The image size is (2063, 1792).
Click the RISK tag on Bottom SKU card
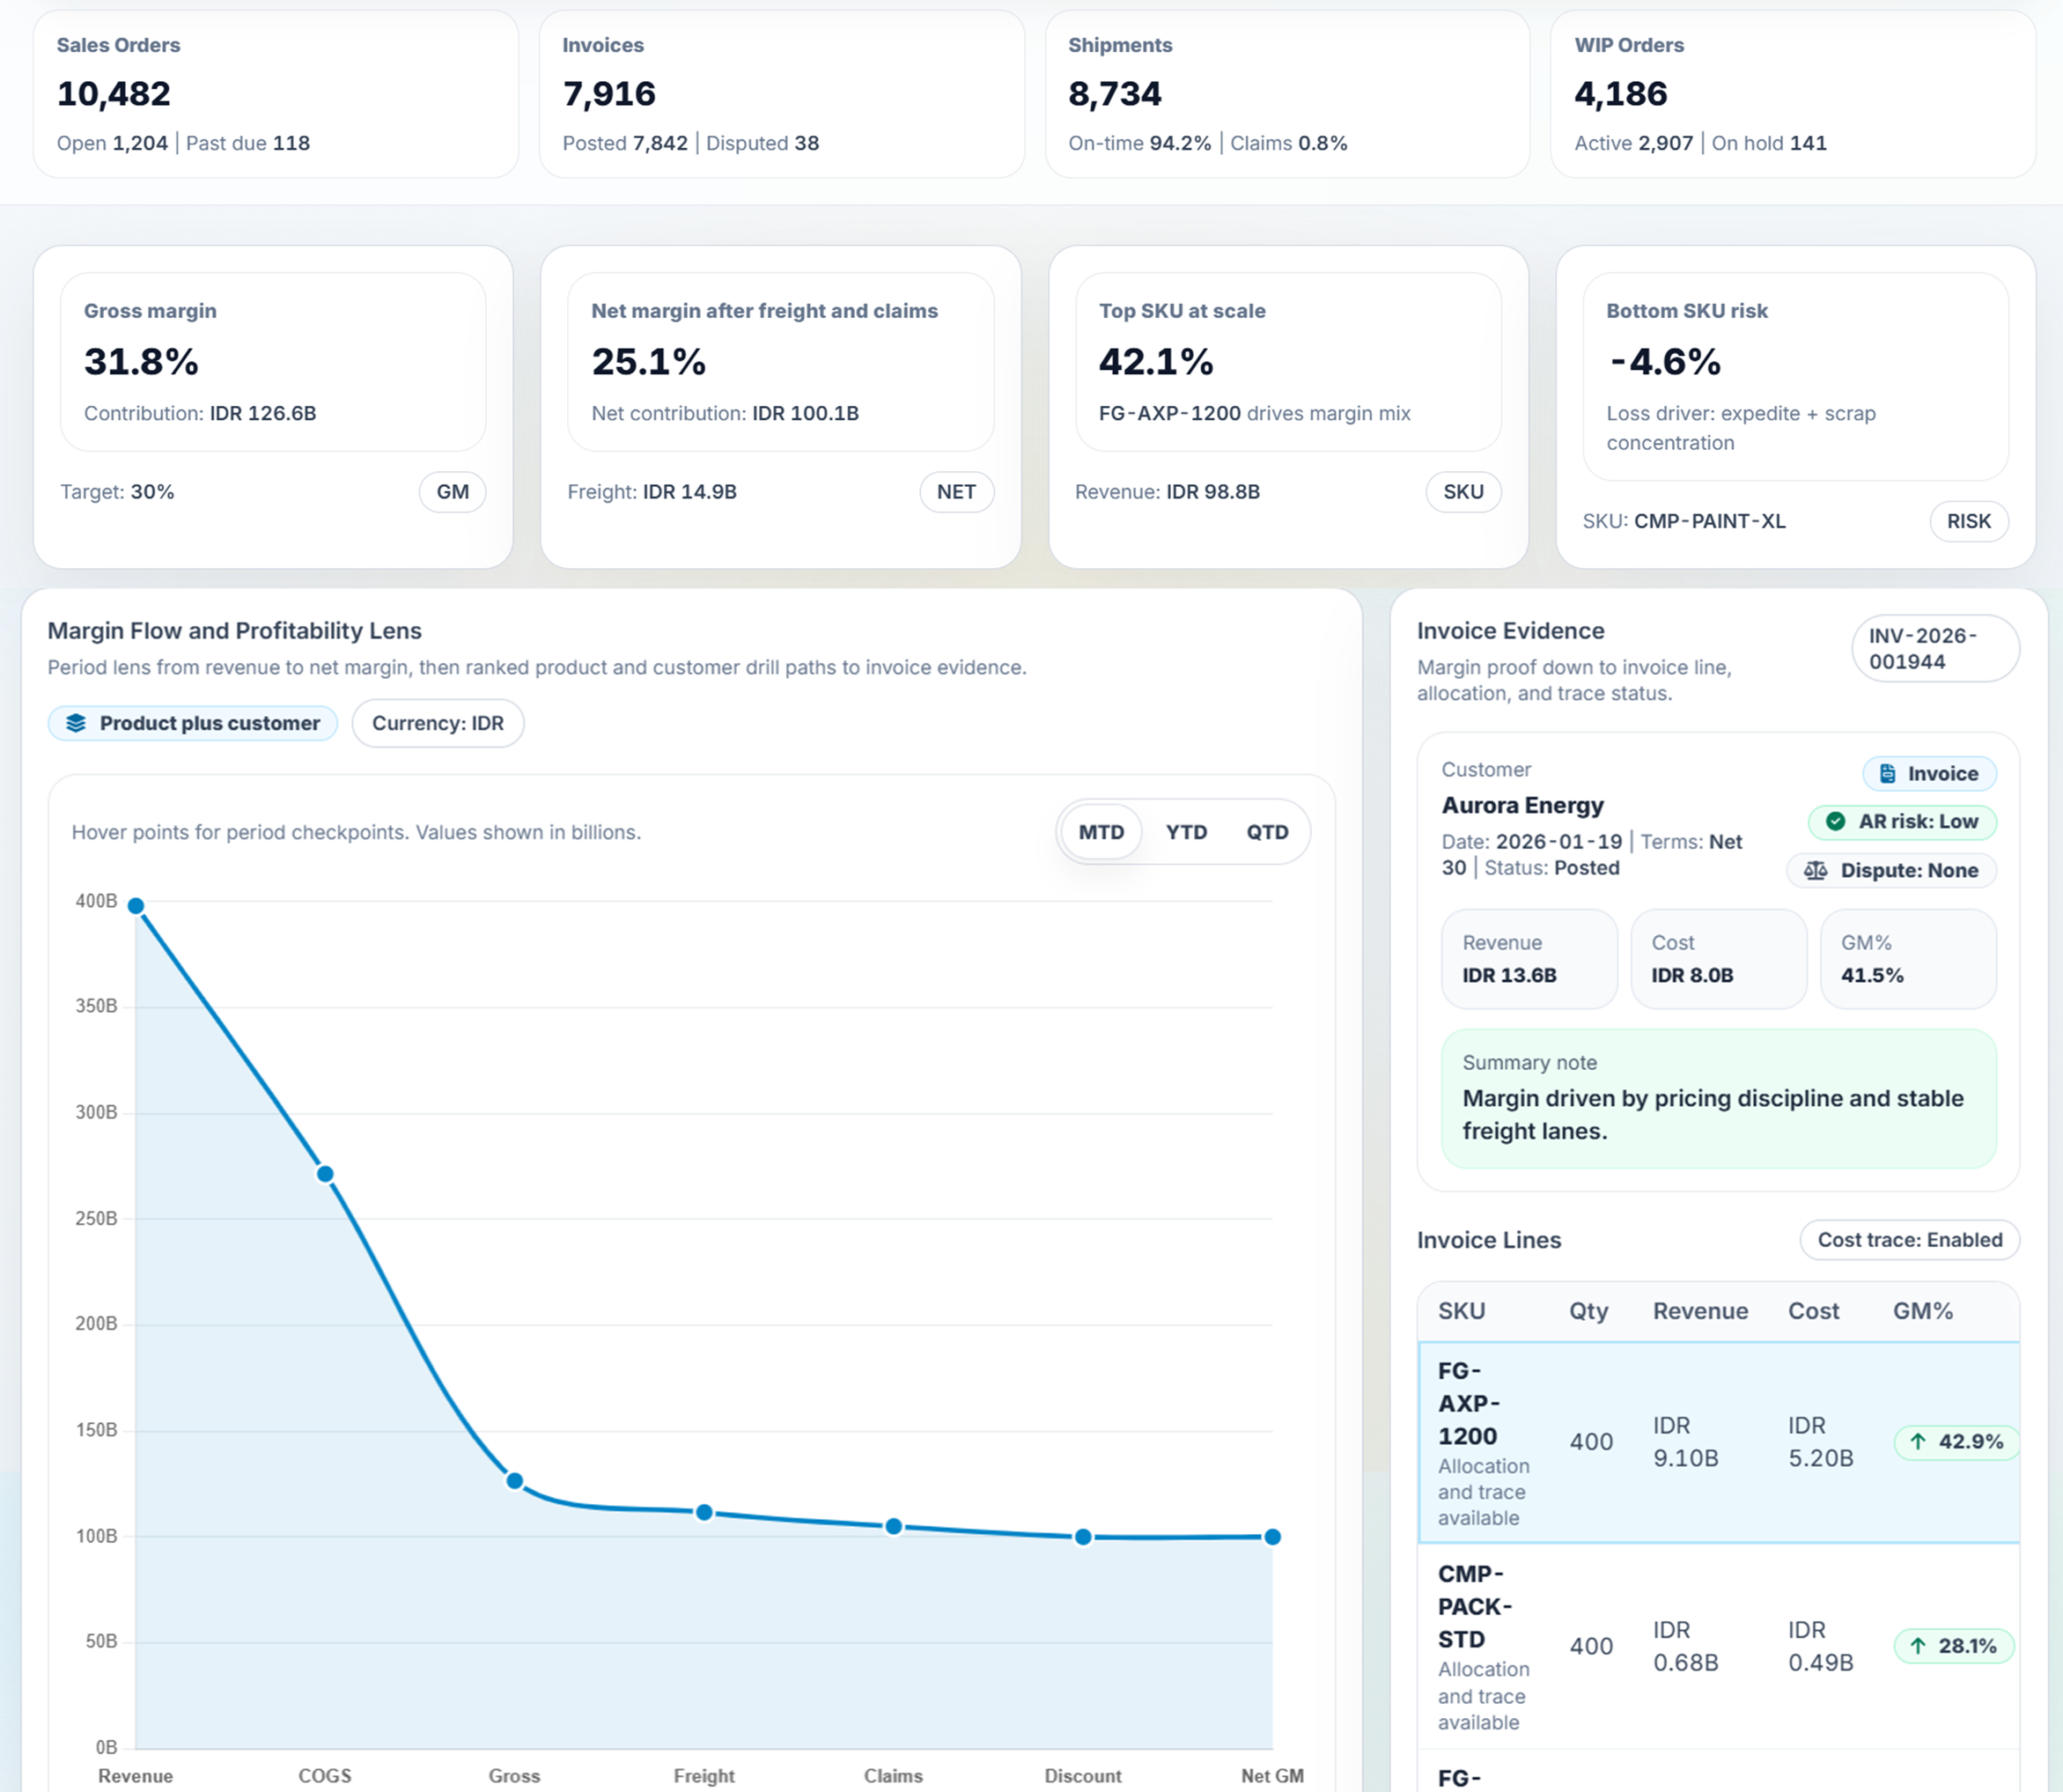click(1967, 521)
